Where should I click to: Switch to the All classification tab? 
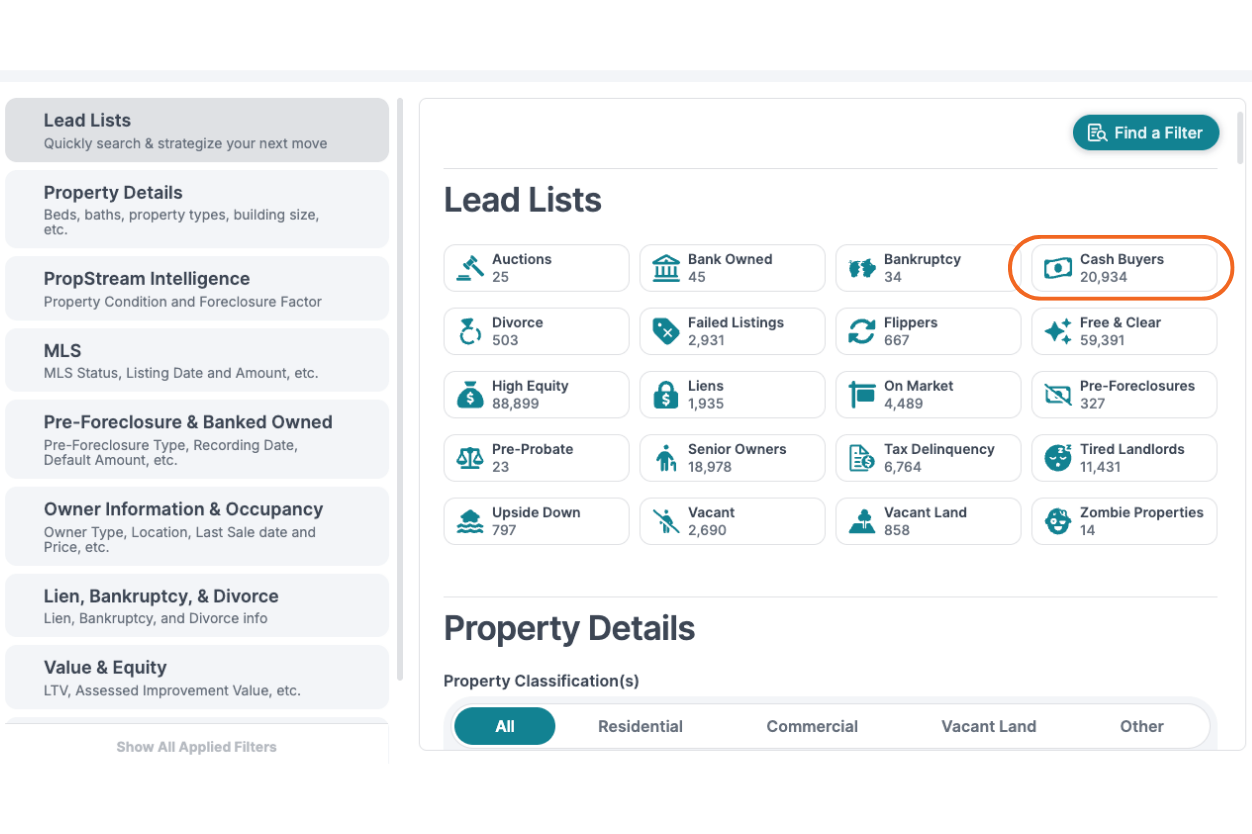click(x=504, y=726)
